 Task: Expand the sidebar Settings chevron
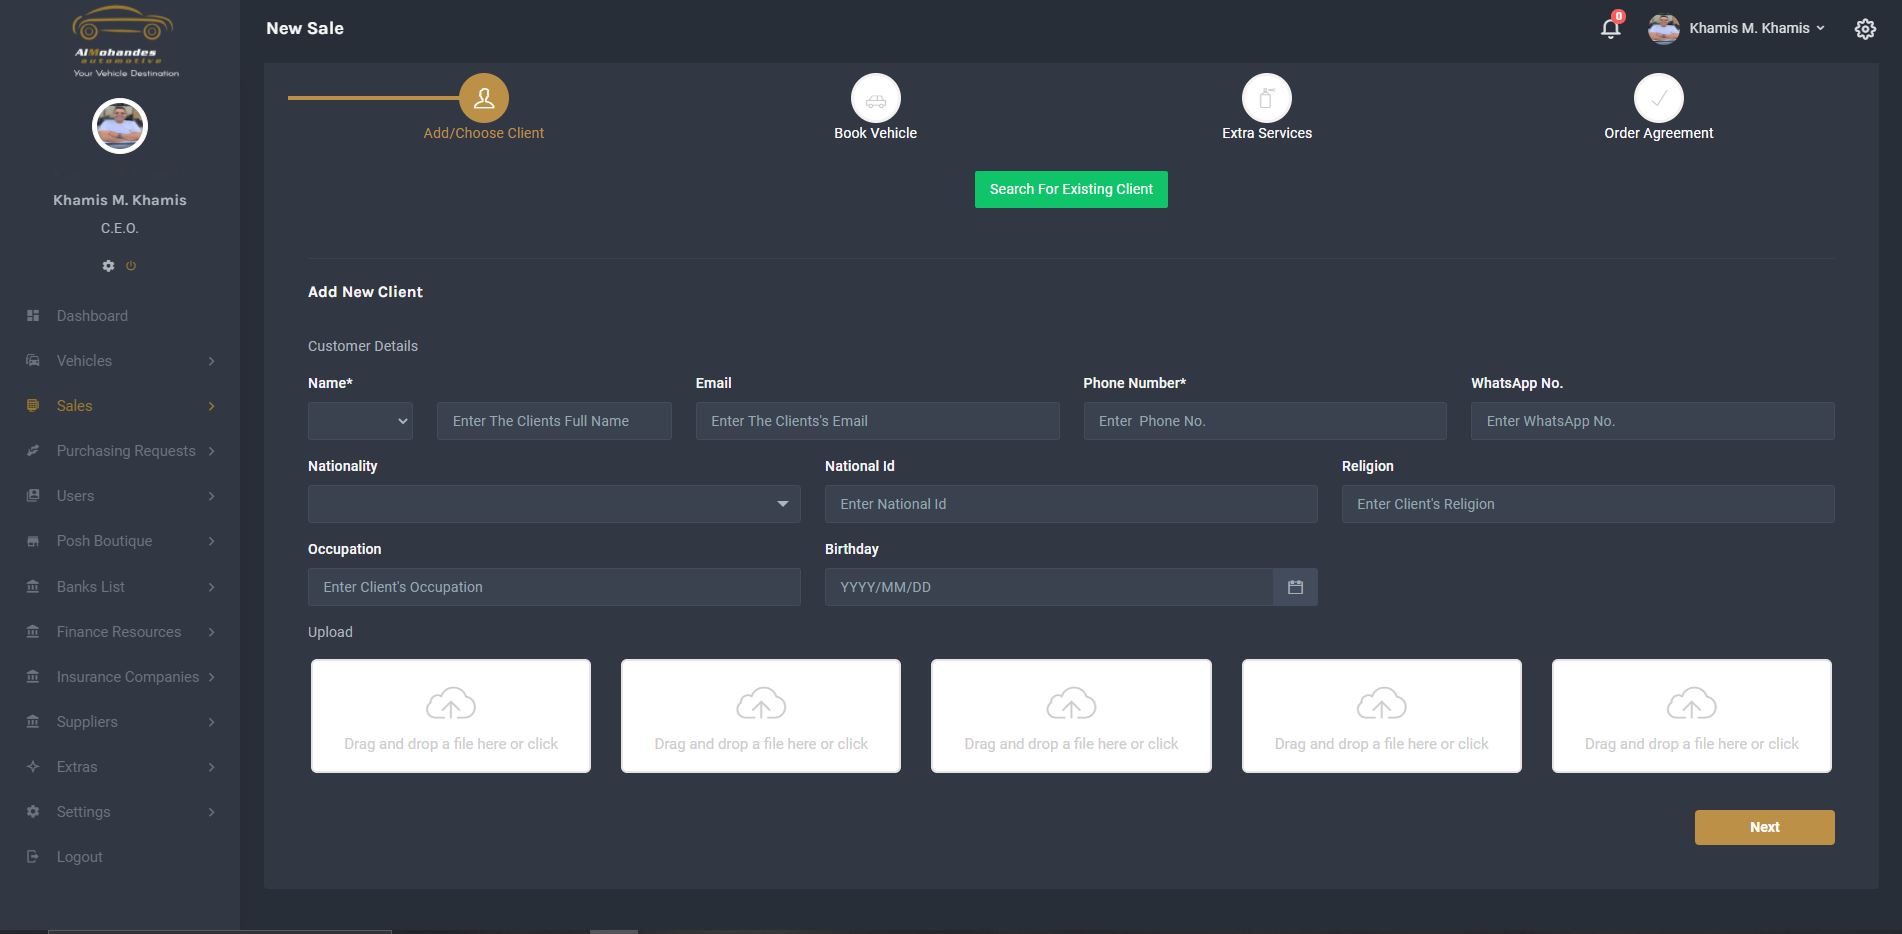point(211,812)
